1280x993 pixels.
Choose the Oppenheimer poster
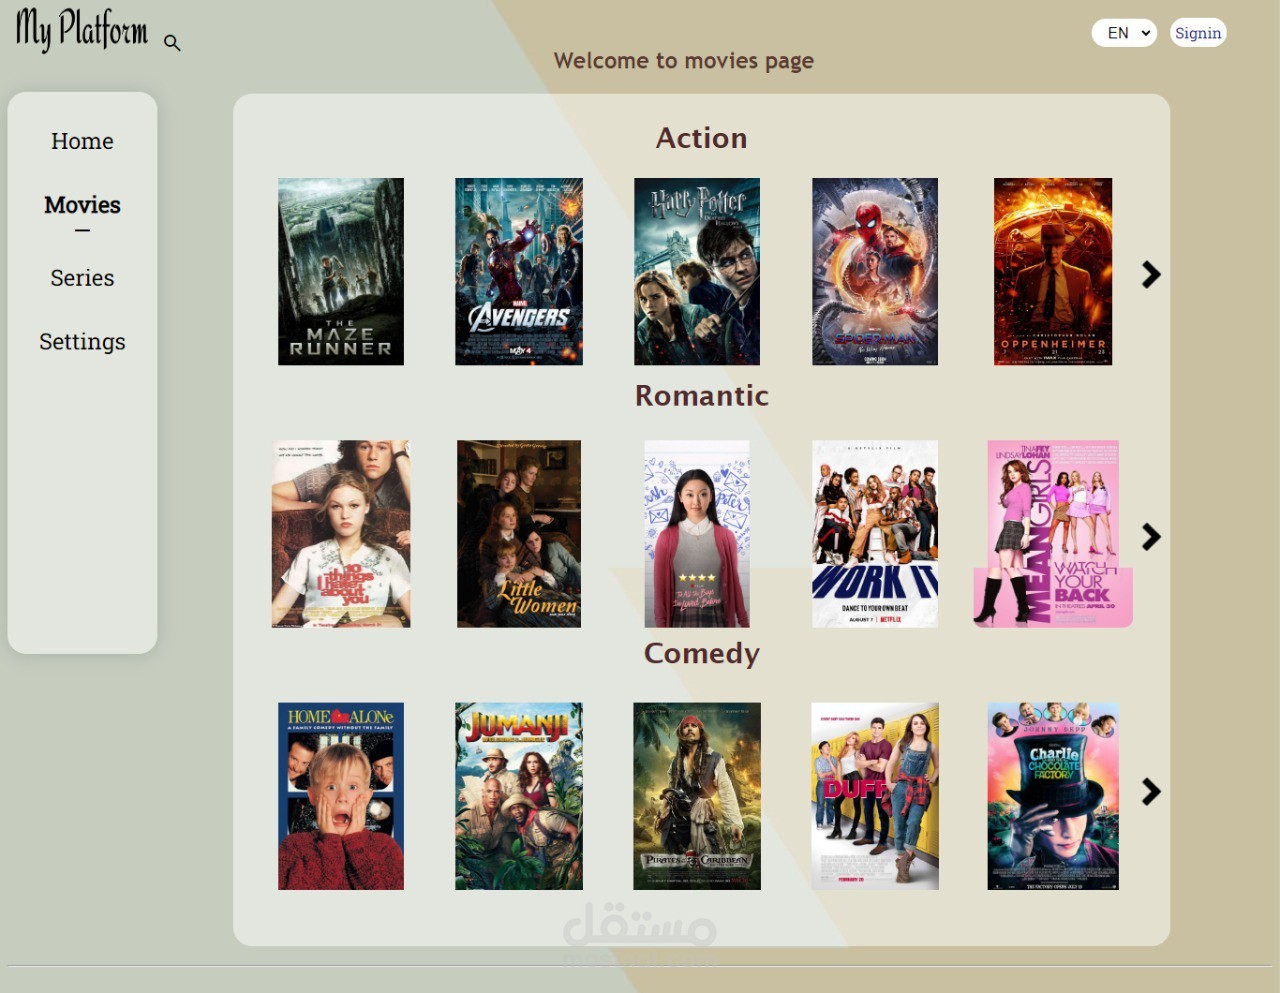point(1053,272)
